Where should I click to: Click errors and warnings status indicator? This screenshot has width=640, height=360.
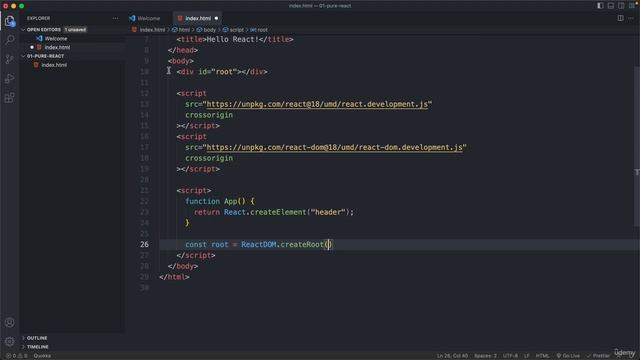tap(16, 356)
